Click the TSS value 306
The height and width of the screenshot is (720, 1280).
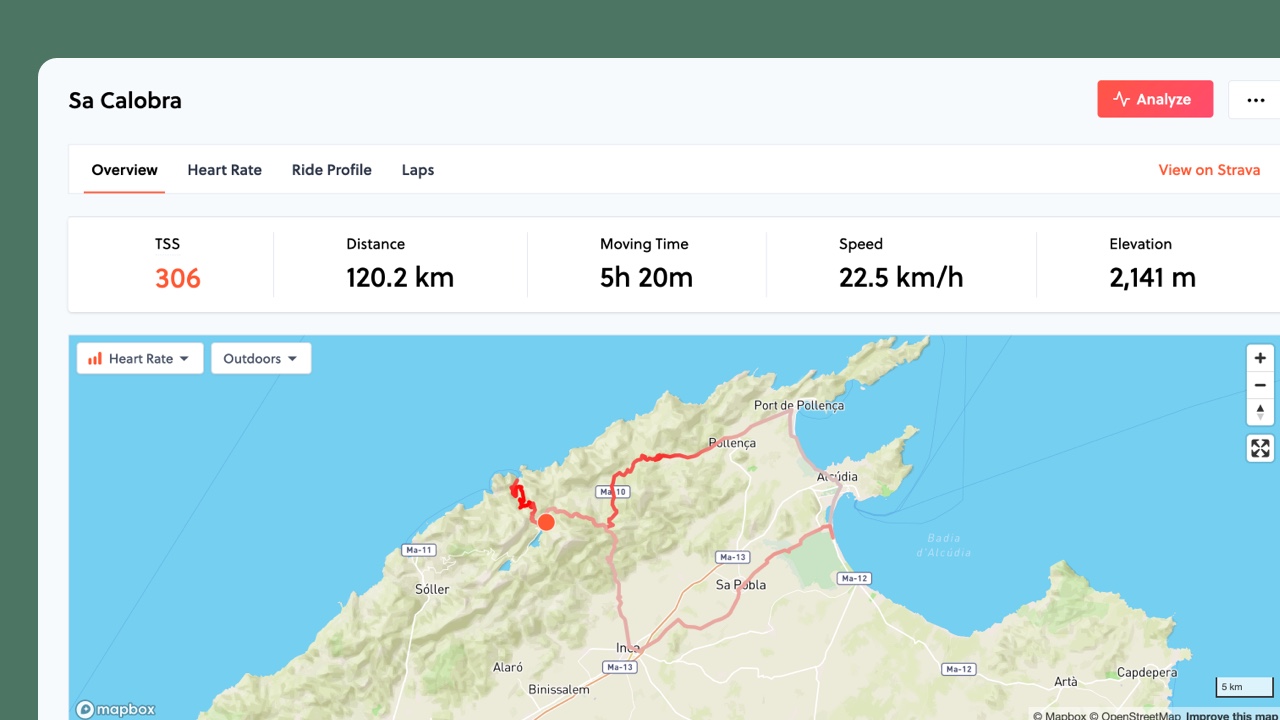tap(178, 278)
